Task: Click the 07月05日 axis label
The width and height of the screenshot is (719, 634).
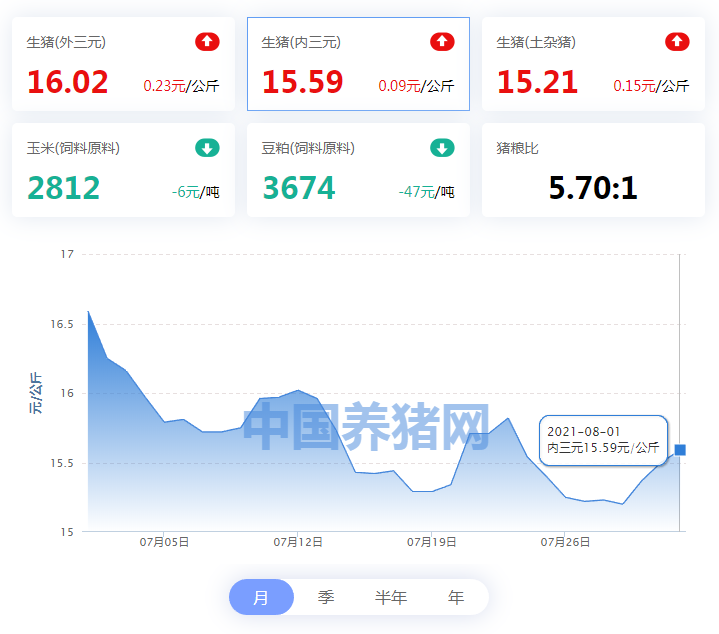Action: 164,542
